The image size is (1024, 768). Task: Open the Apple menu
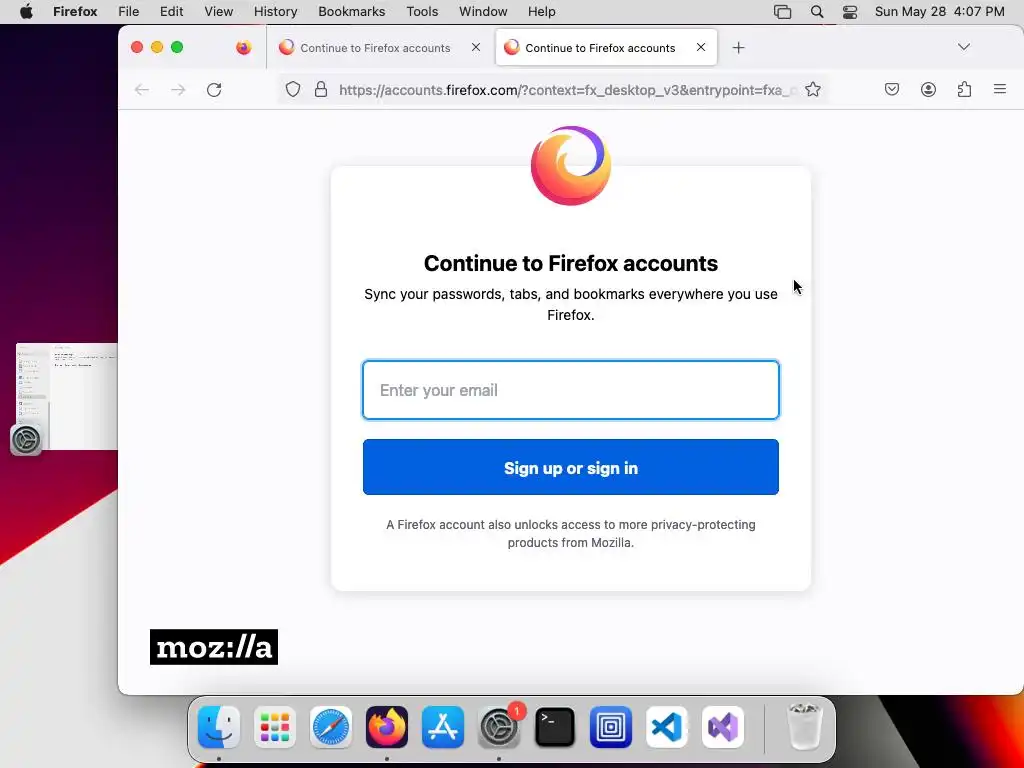[26, 12]
